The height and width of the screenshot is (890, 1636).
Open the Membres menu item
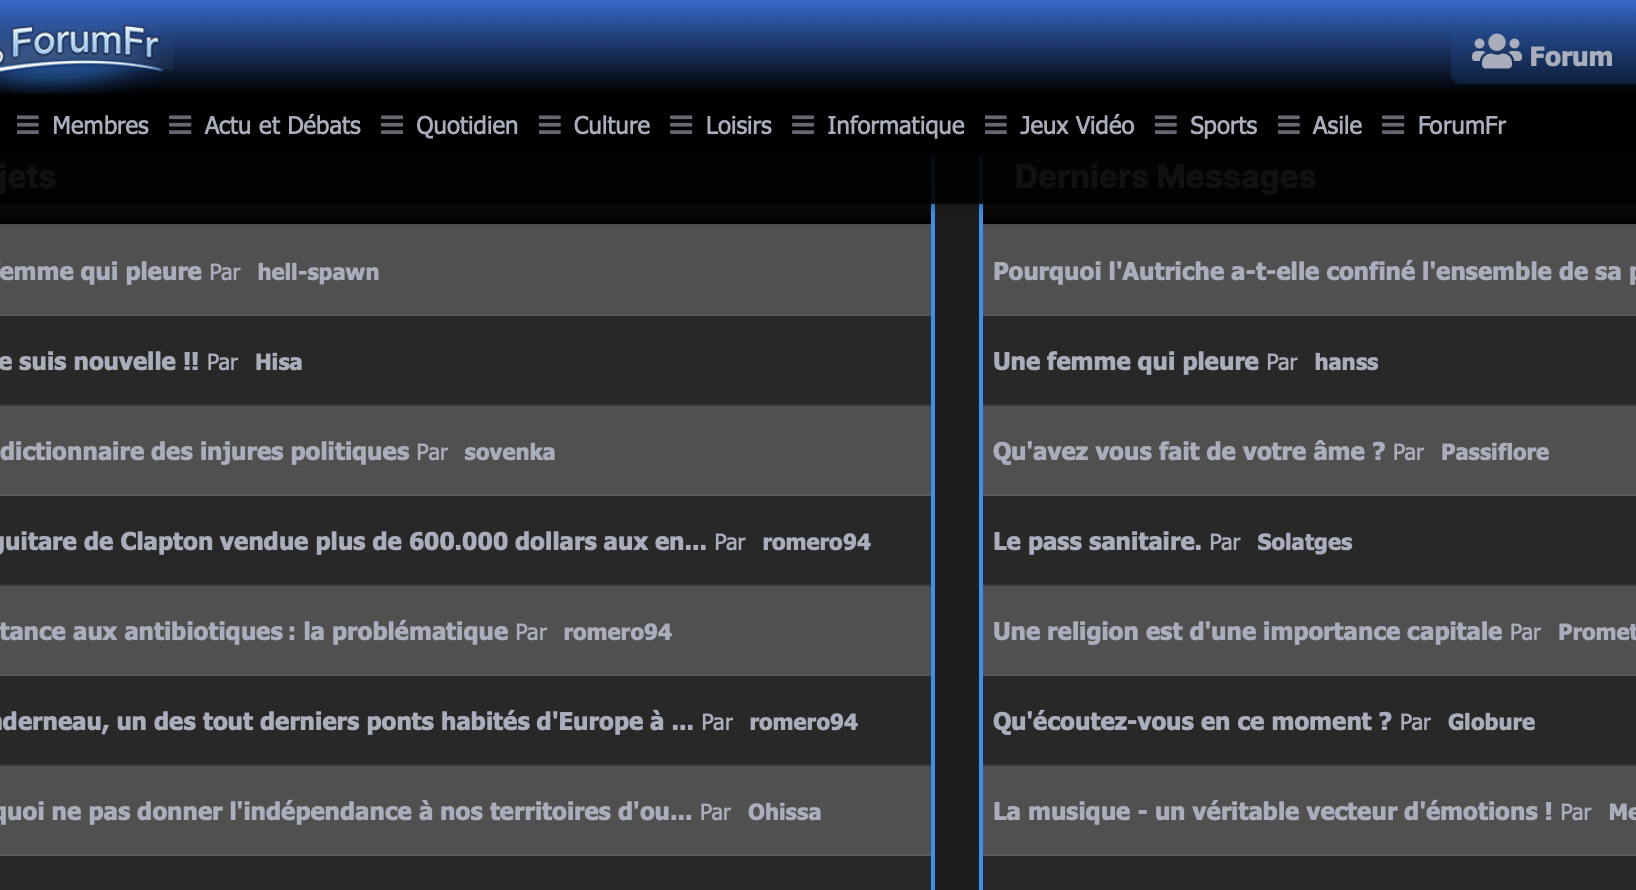pyautogui.click(x=100, y=125)
